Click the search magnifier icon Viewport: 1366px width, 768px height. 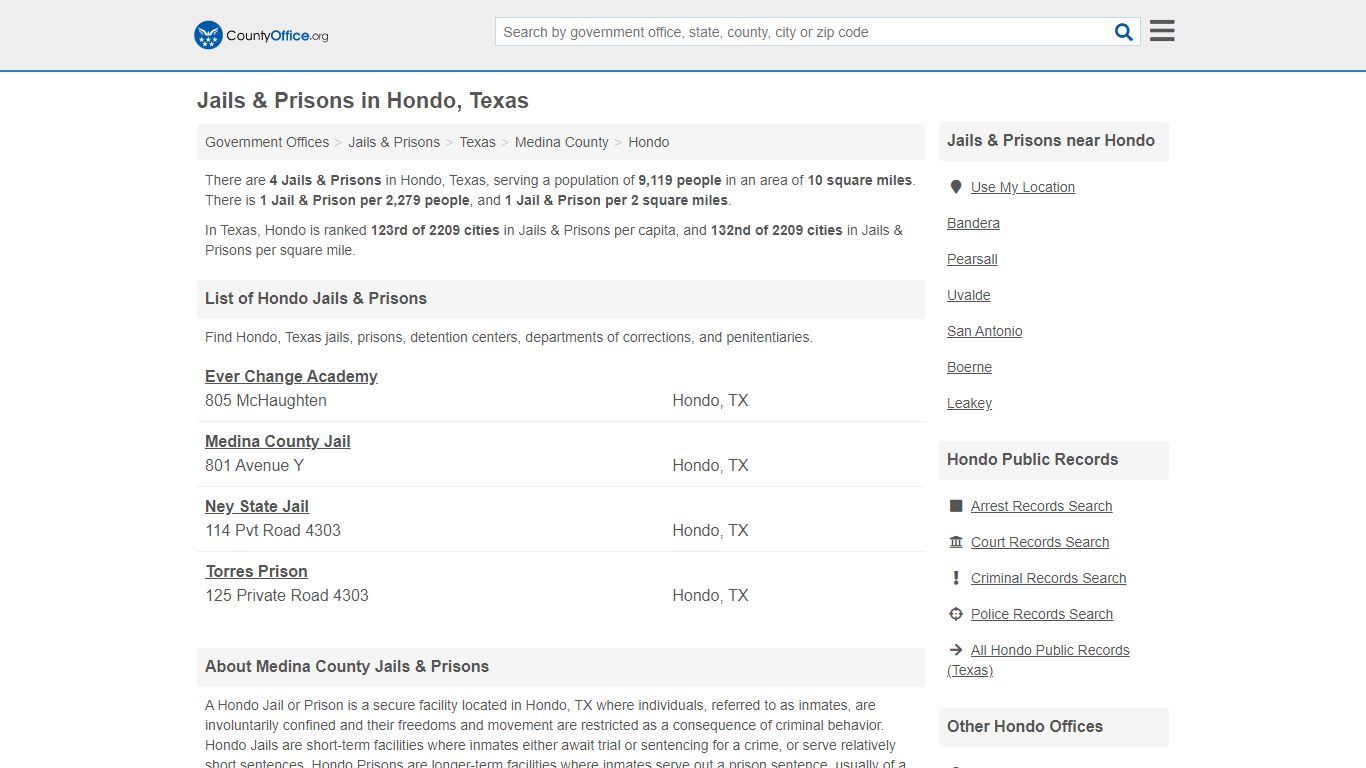click(x=1124, y=32)
